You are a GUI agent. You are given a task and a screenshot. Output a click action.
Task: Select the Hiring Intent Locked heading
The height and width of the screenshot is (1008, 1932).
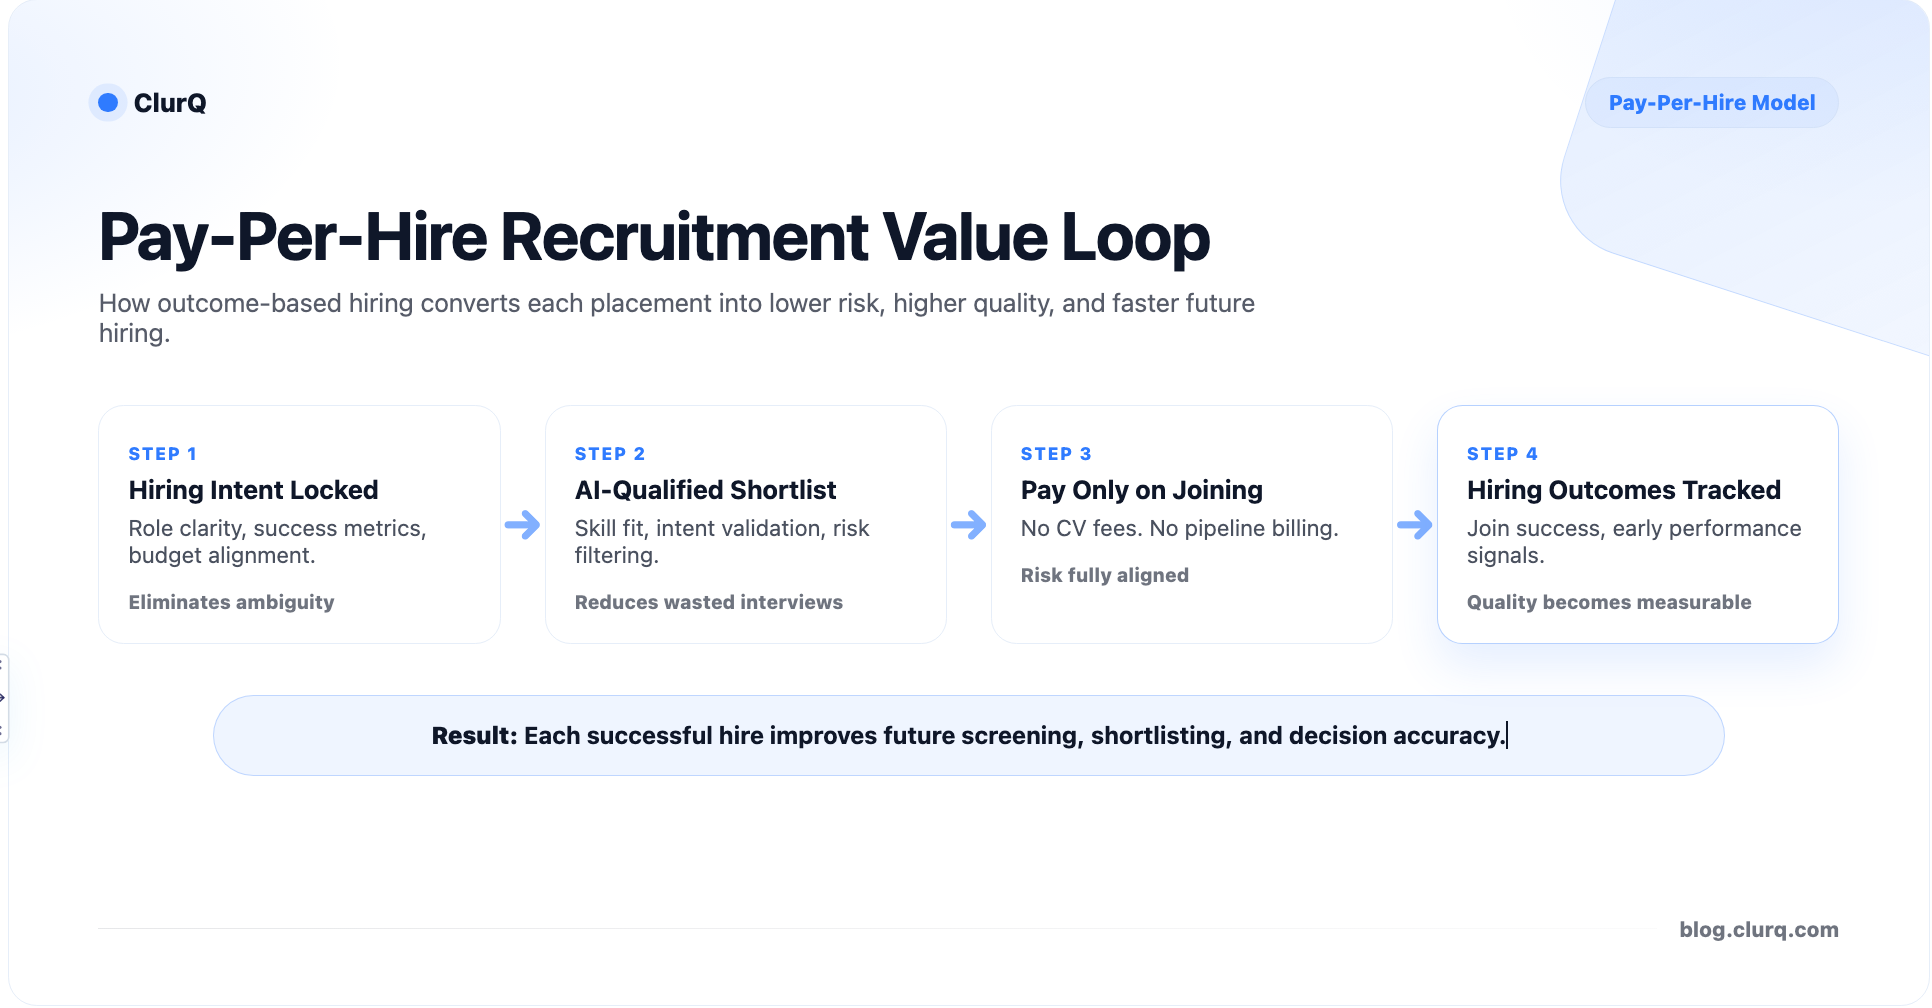(253, 490)
